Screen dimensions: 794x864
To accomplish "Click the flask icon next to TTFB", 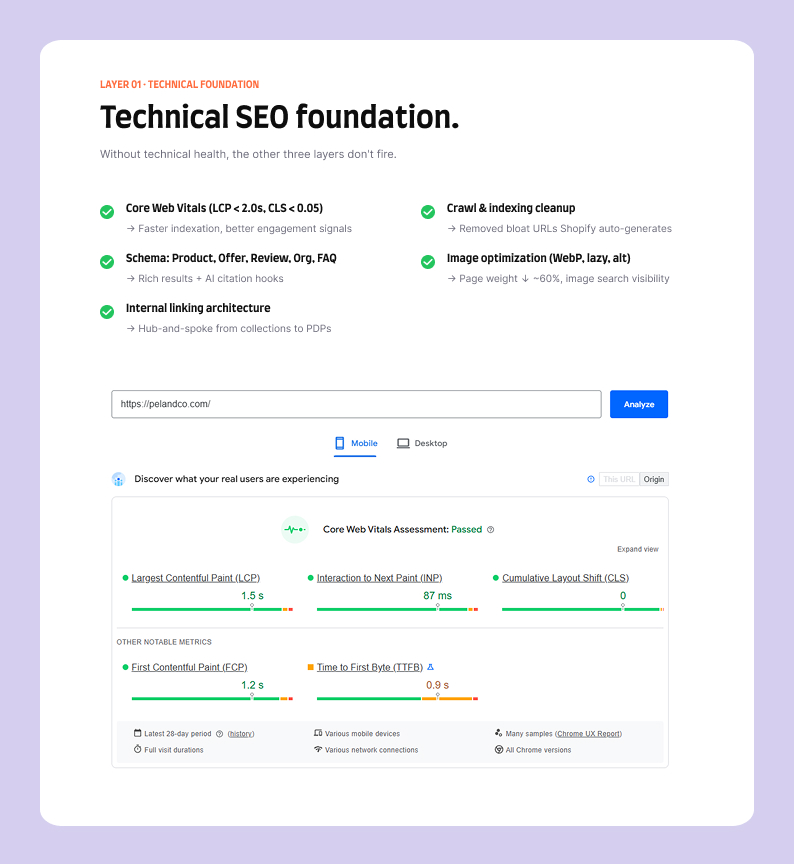I will (x=431, y=667).
